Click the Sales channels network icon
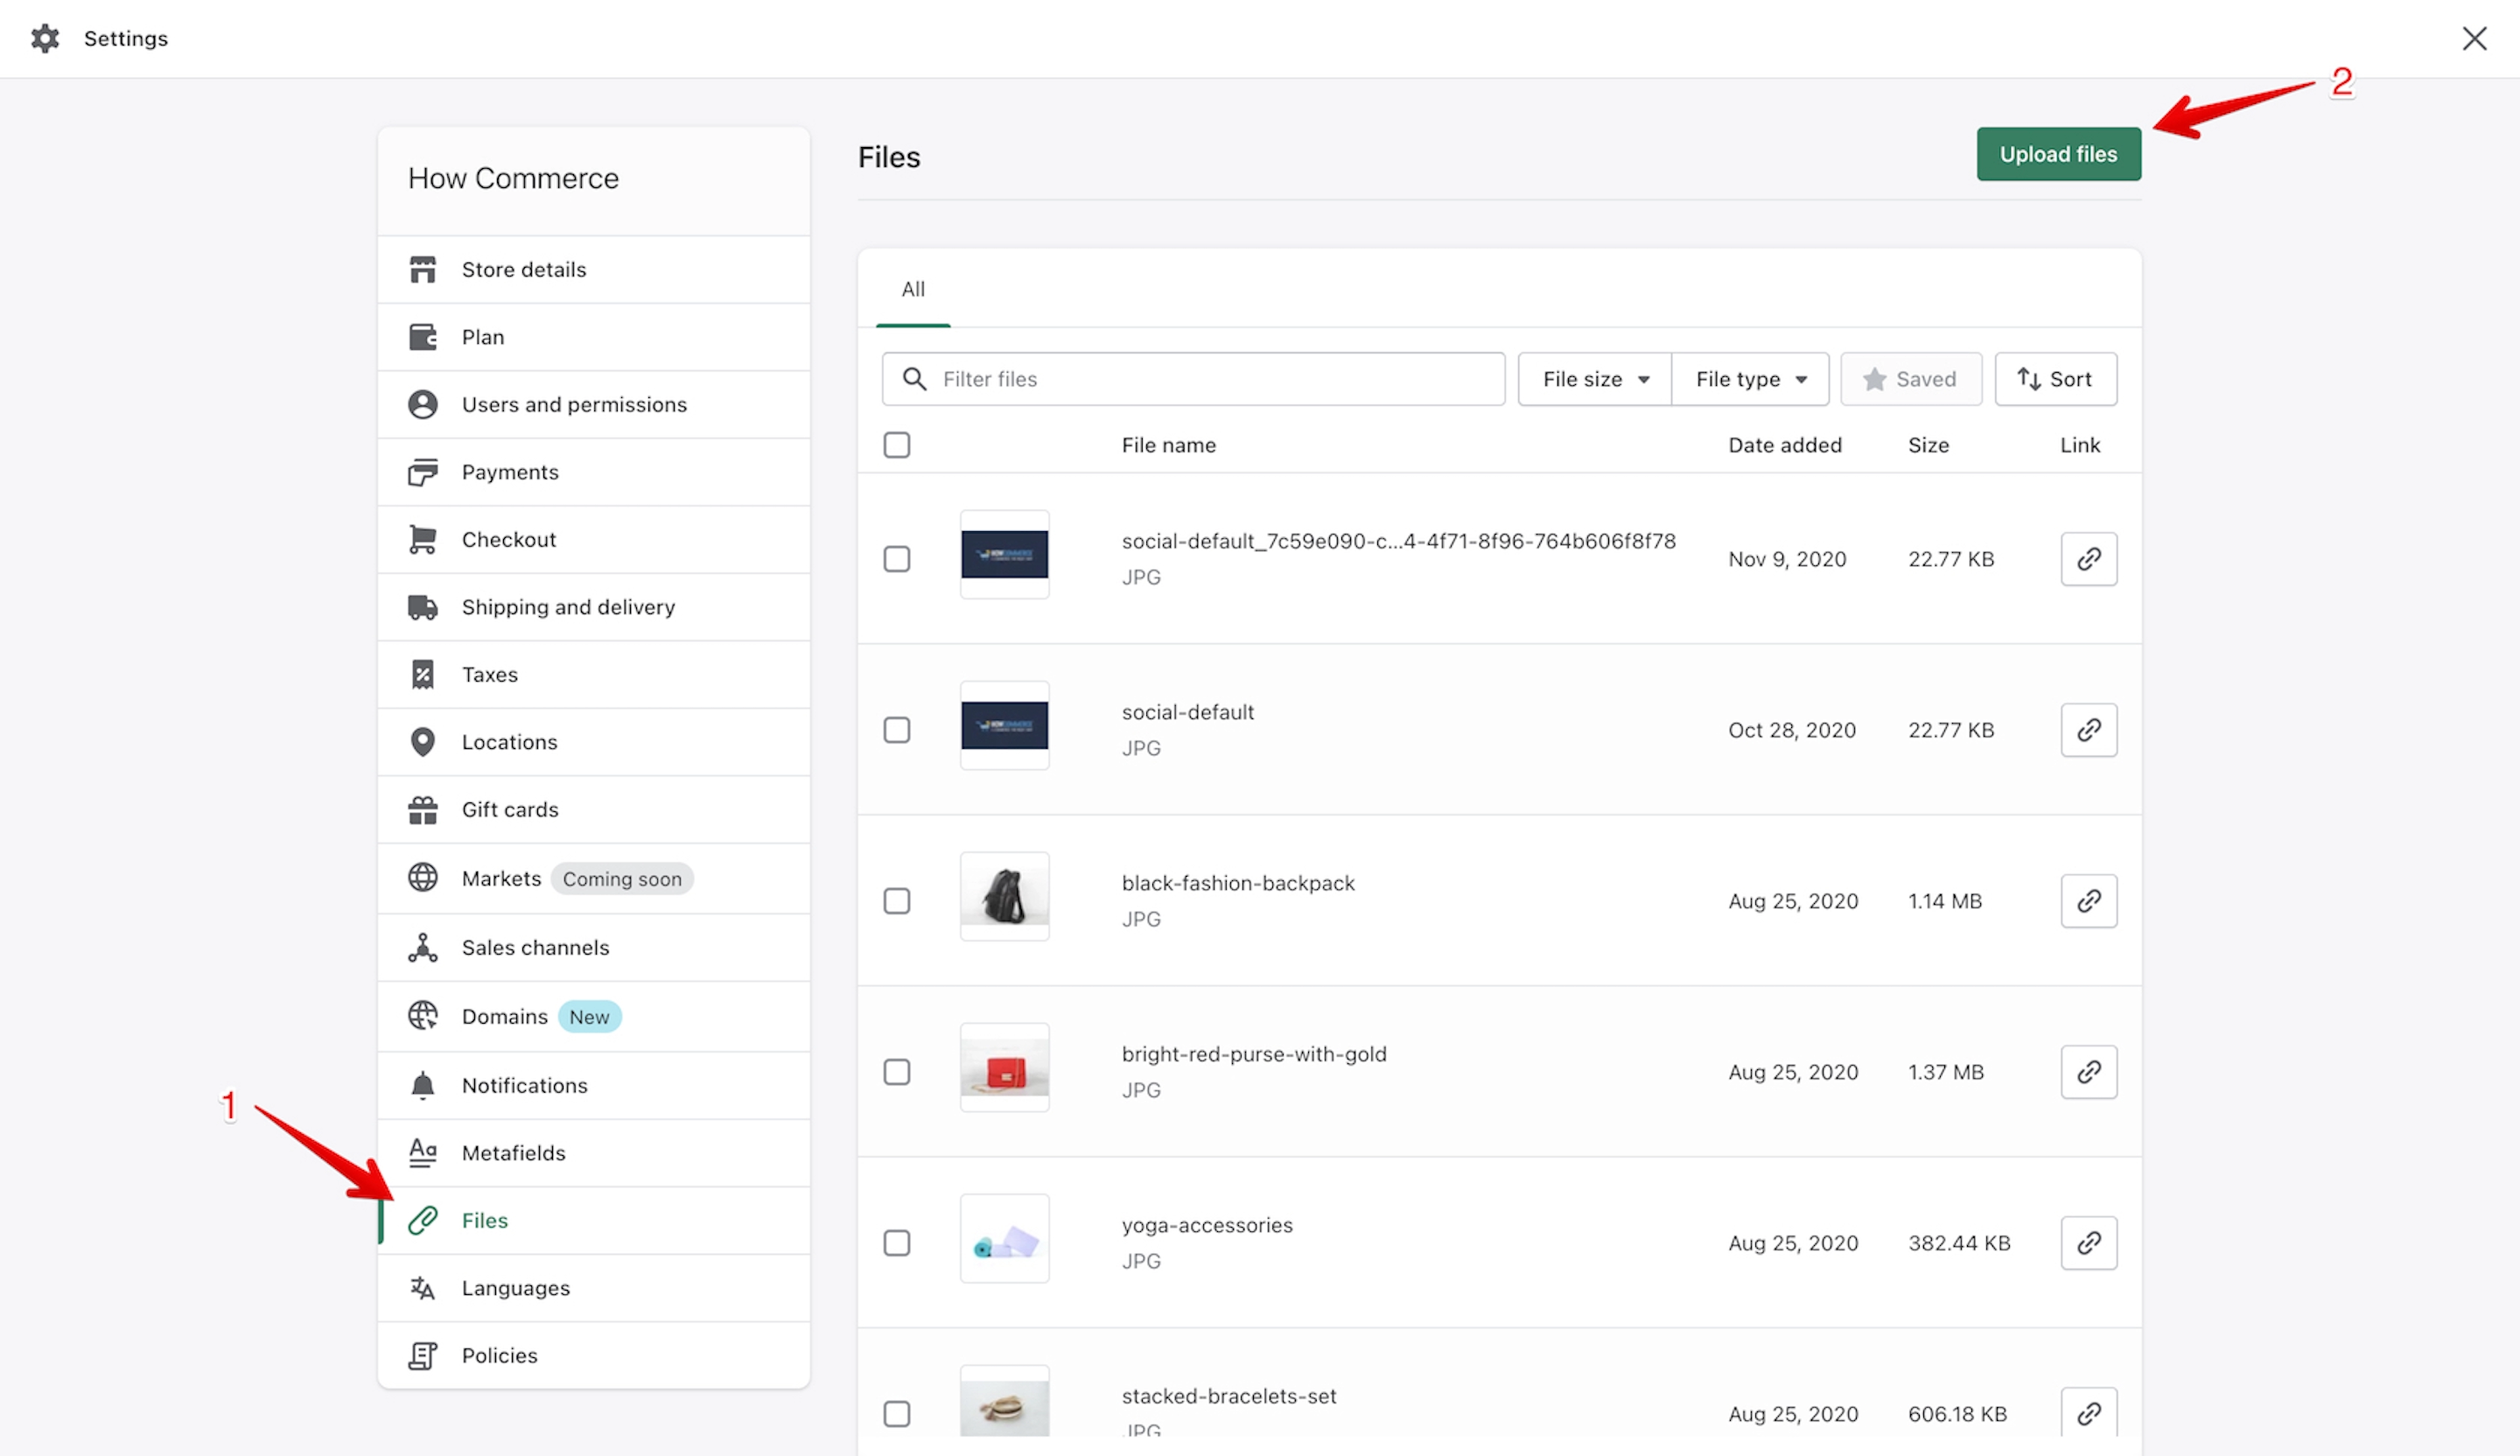This screenshot has width=2520, height=1456. pos(423,947)
